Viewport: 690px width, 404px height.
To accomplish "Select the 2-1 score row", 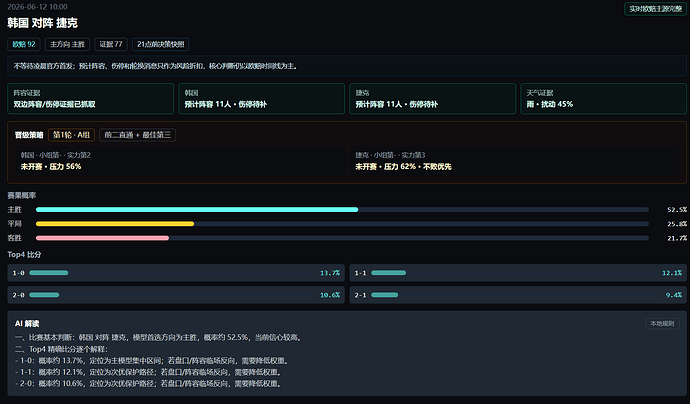I will 518,295.
